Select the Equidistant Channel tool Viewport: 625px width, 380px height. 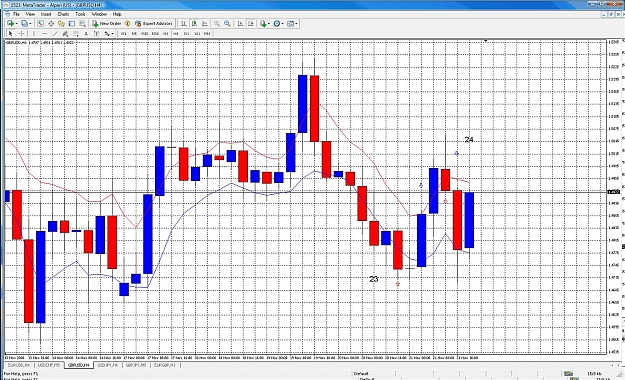(x=65, y=33)
